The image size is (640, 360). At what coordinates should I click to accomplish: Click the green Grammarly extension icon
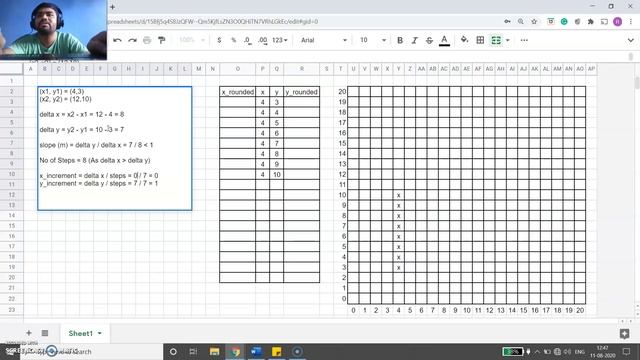pos(564,22)
